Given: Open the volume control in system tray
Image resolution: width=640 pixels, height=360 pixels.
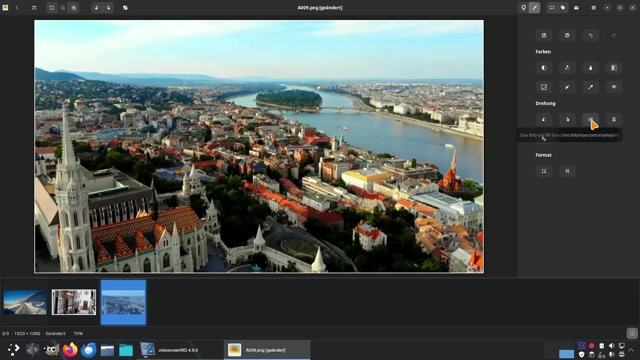Looking at the screenshot, I should 611,346.
